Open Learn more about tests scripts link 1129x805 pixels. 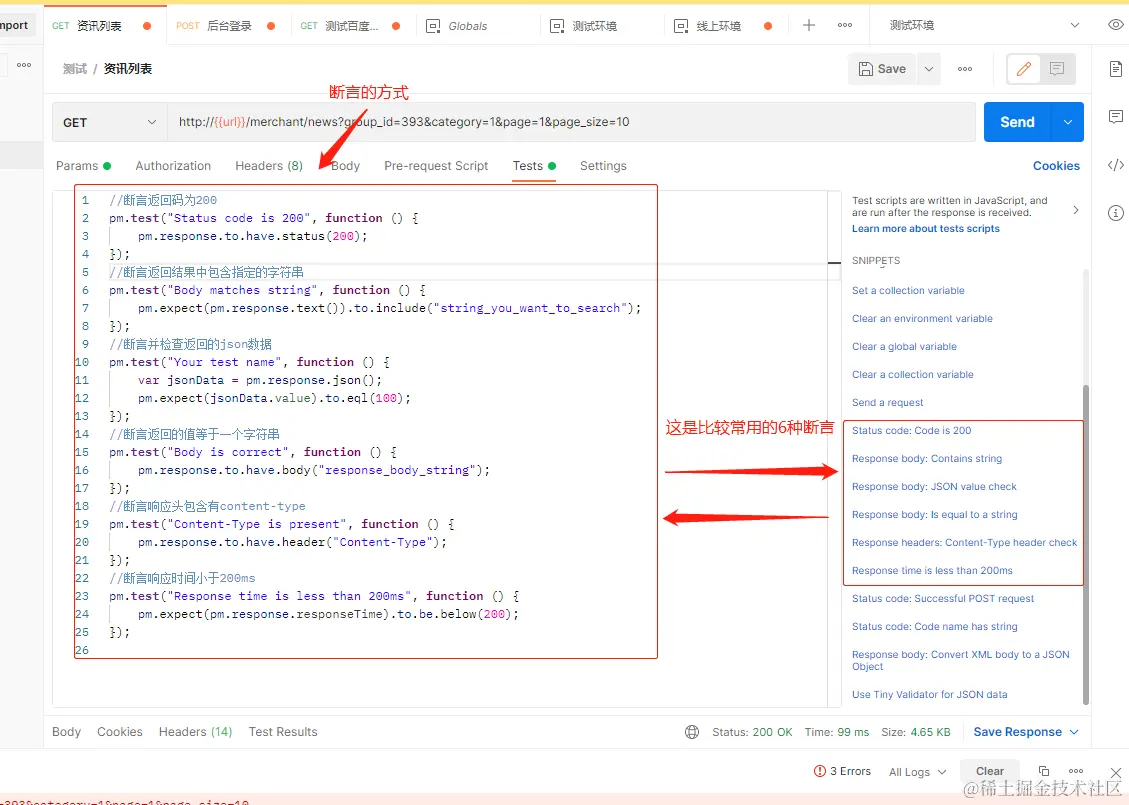click(x=926, y=228)
